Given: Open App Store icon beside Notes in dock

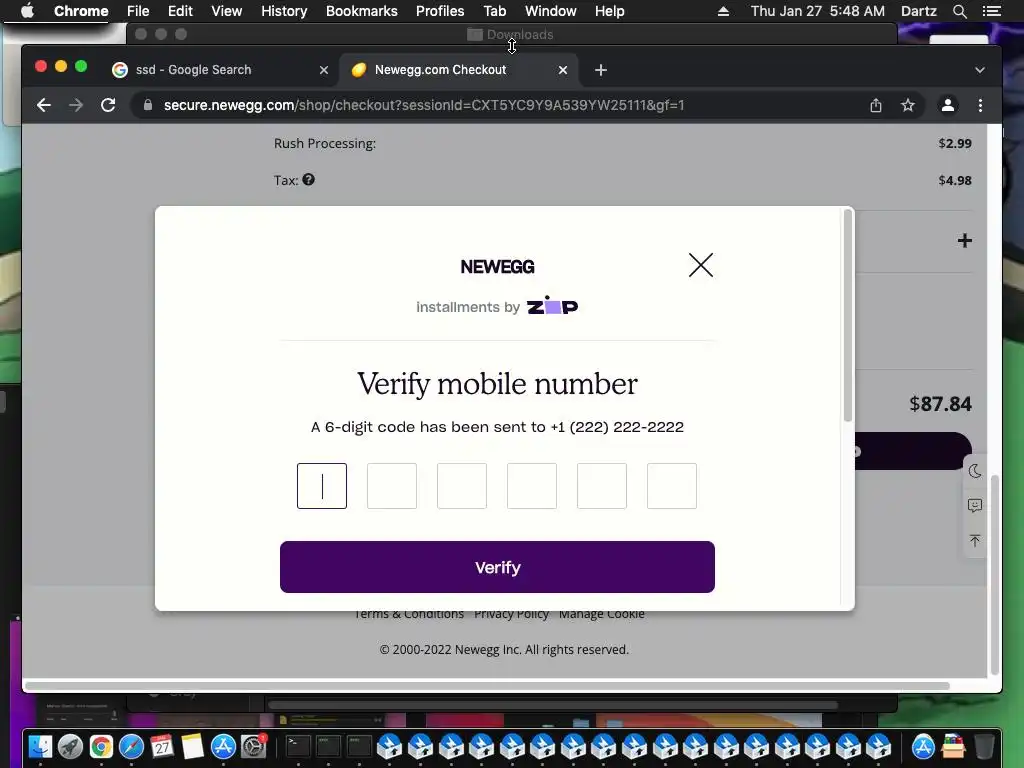Looking at the screenshot, I should [x=223, y=746].
